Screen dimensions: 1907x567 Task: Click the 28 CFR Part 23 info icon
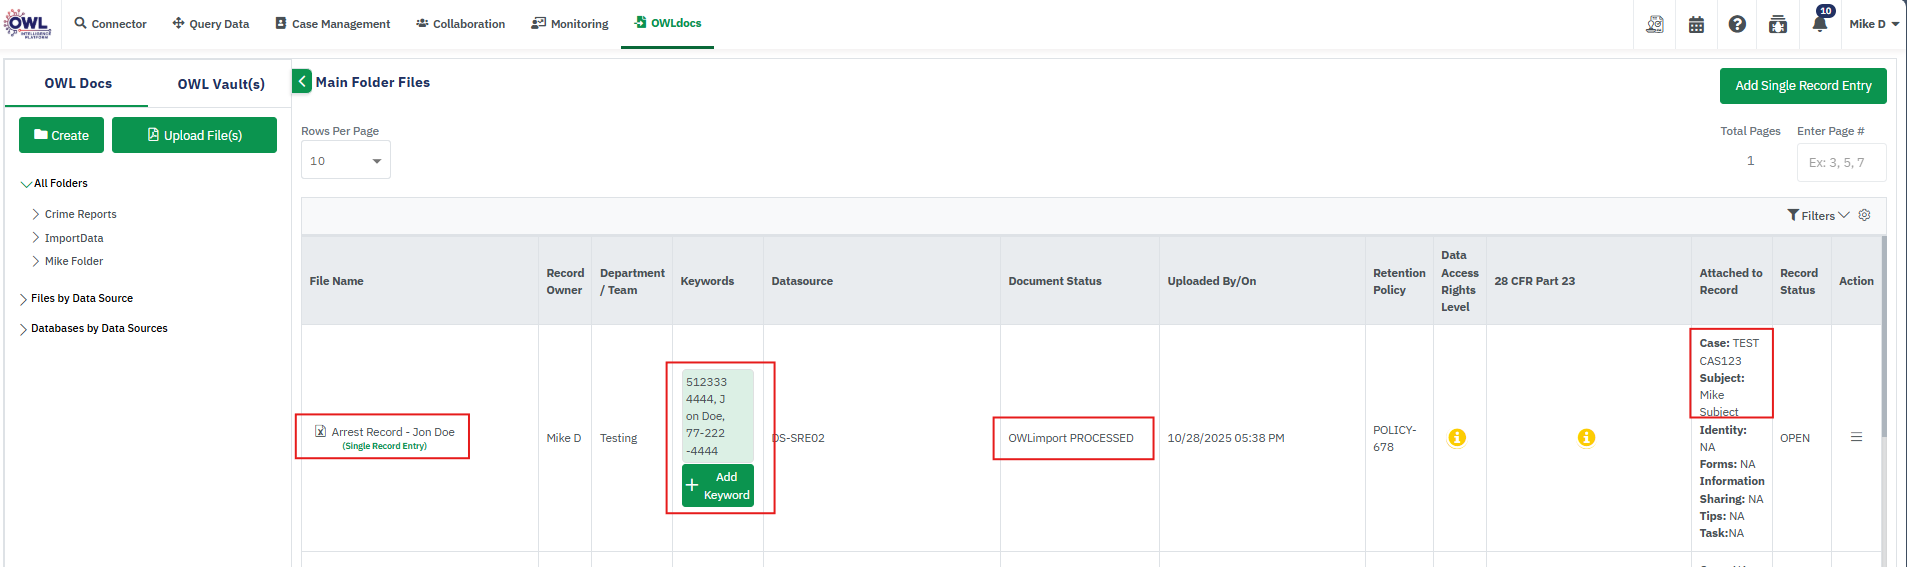(1586, 438)
